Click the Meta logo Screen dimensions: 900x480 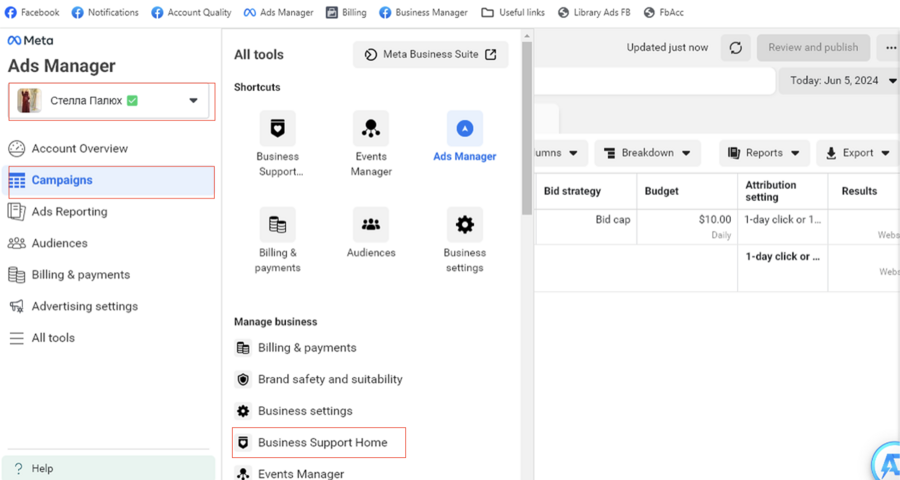(x=30, y=41)
